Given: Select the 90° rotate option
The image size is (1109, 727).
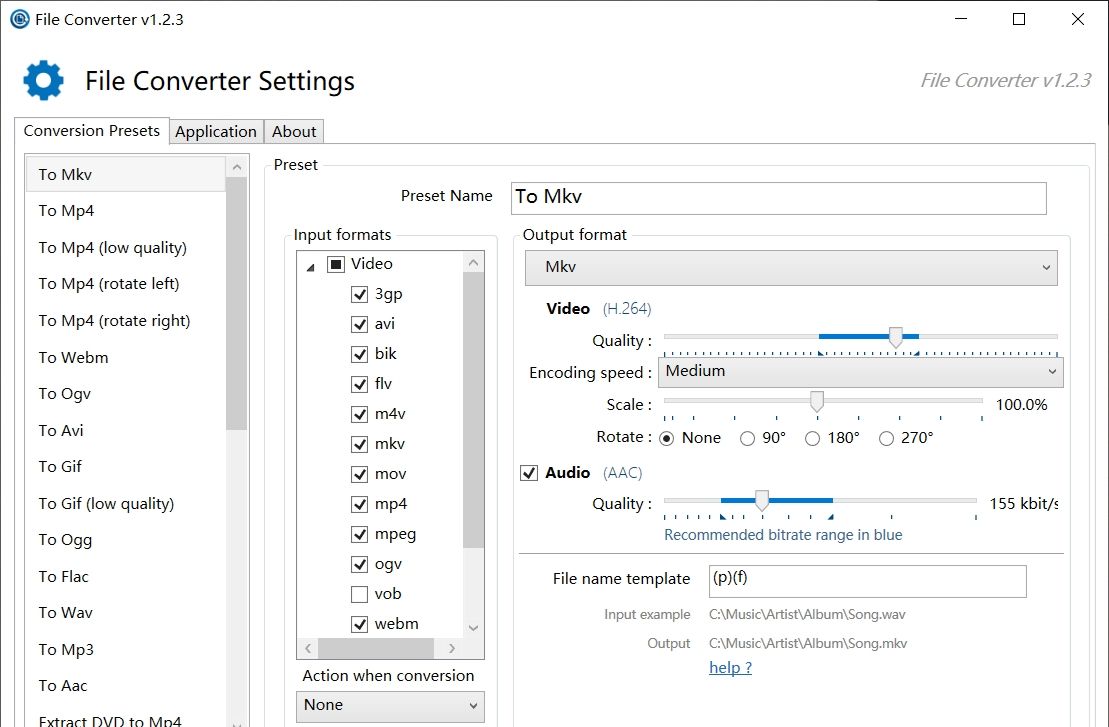Looking at the screenshot, I should 747,438.
